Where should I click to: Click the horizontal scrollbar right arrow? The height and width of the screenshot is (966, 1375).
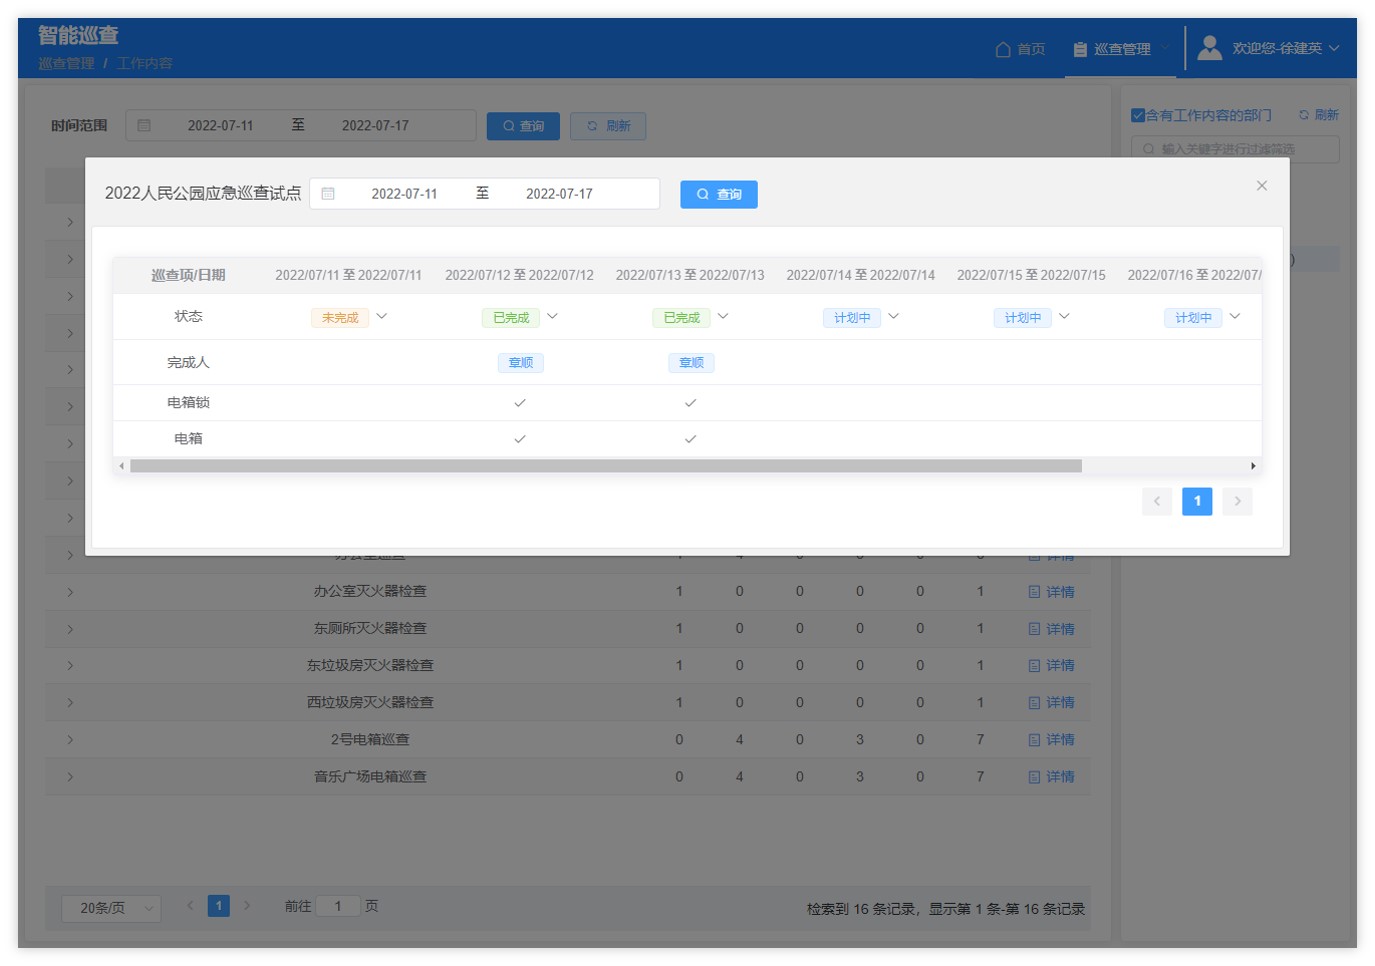[x=1252, y=466]
